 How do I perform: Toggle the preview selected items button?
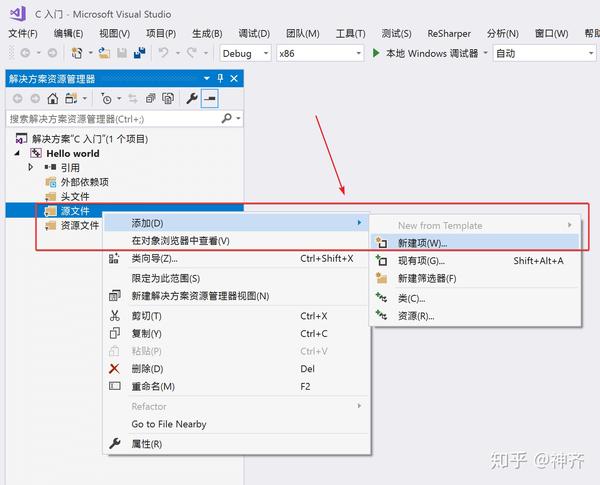(x=210, y=99)
